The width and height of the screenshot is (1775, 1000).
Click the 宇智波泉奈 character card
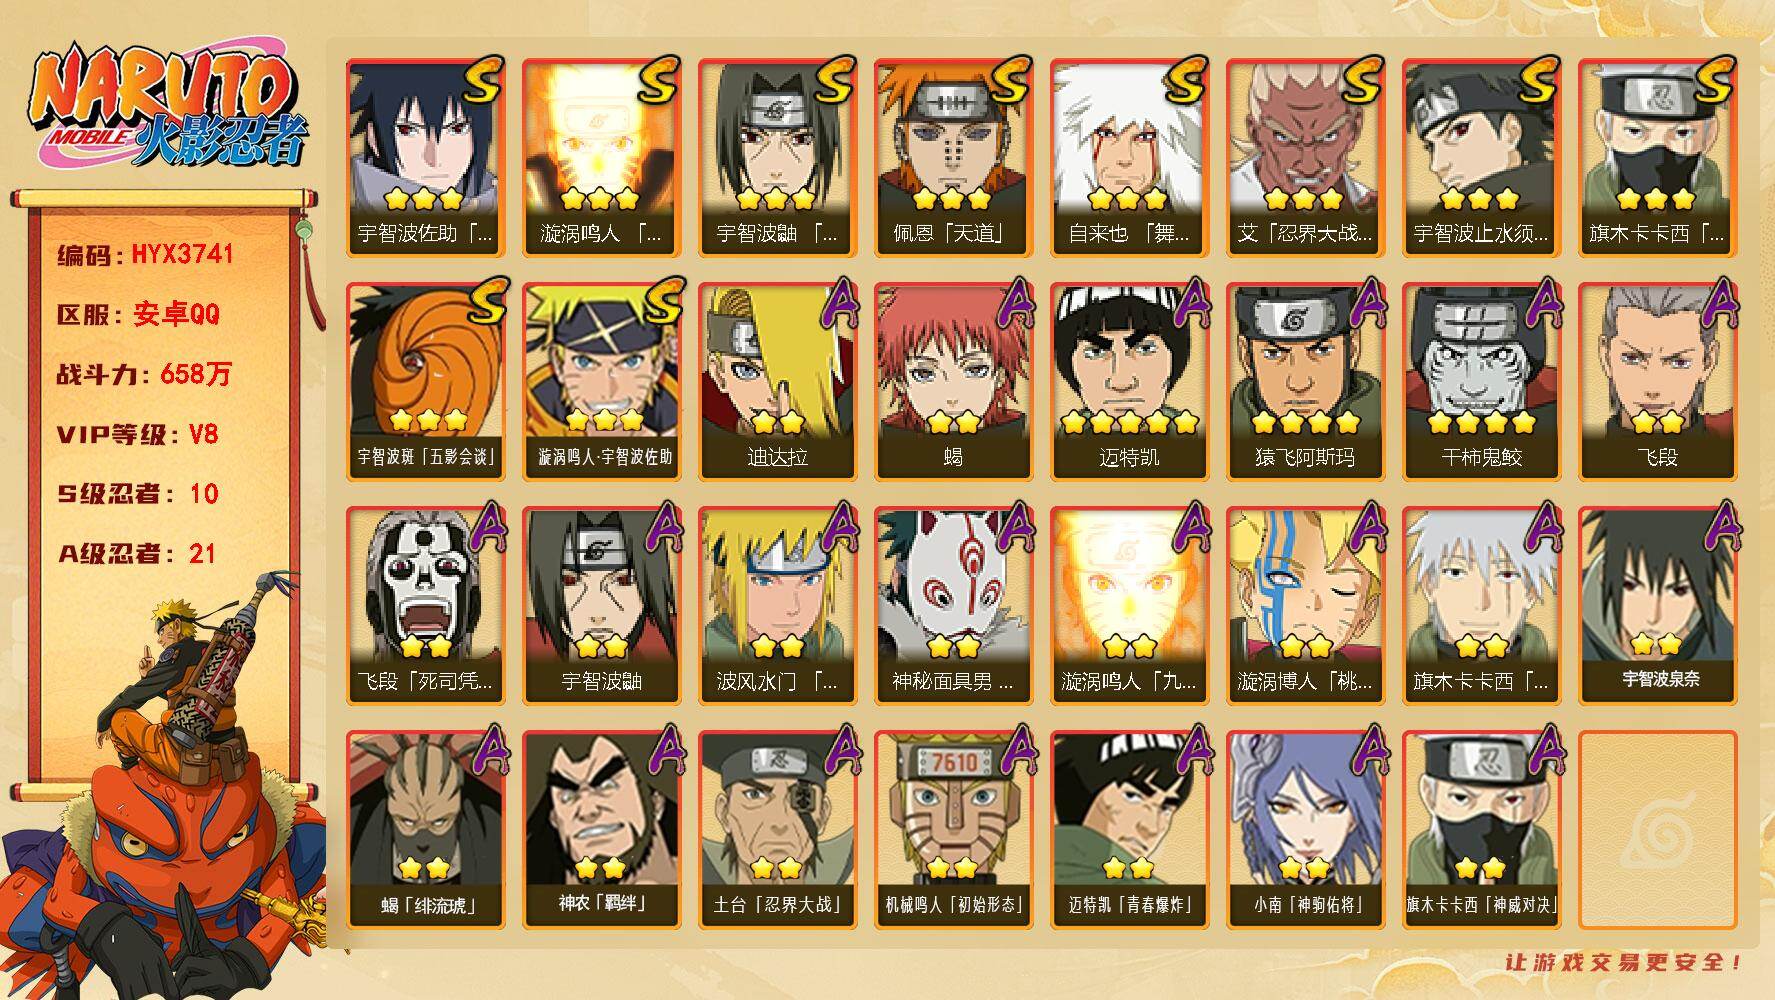click(x=1658, y=605)
